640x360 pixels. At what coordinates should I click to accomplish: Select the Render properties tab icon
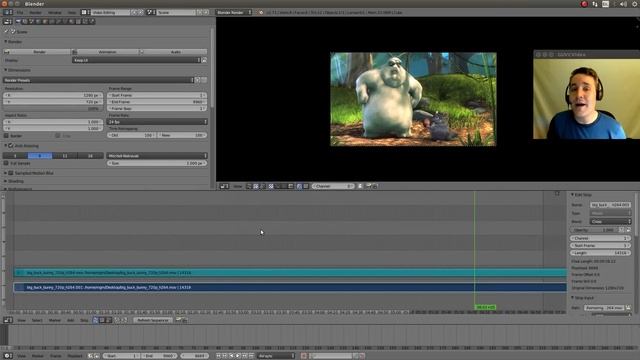(18, 21)
